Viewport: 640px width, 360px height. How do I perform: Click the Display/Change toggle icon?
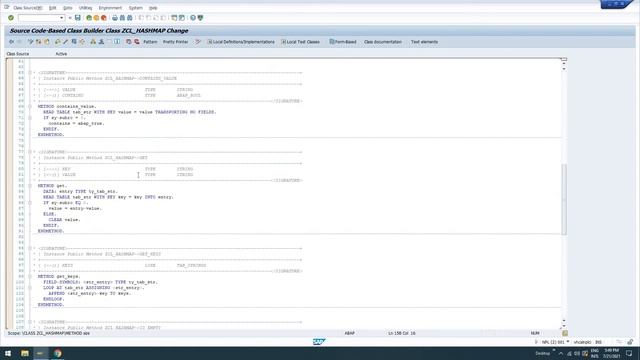30,42
